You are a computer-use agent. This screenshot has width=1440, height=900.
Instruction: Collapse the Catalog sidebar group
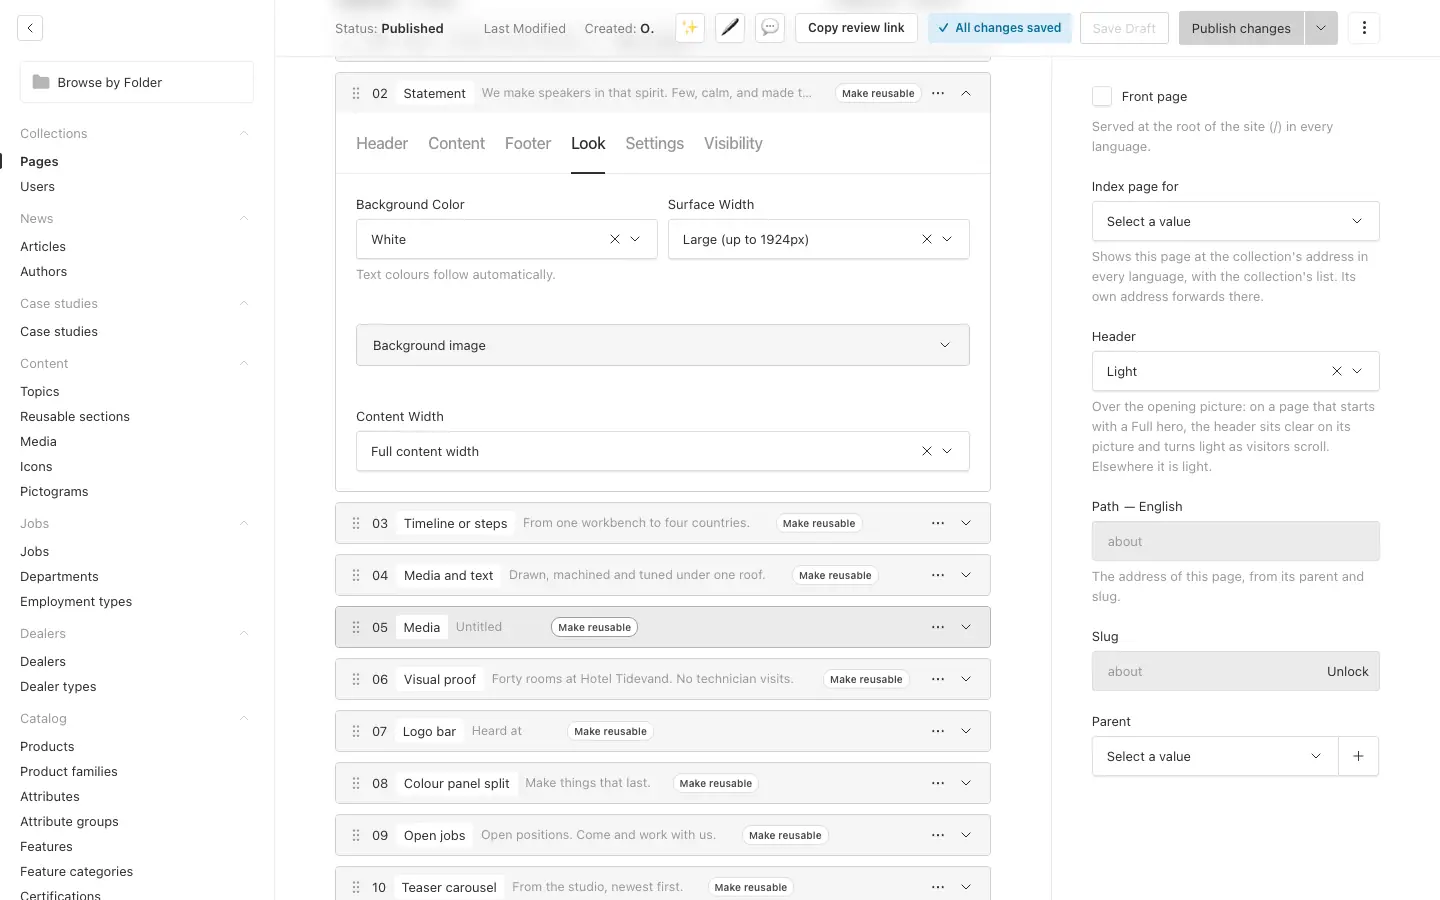(244, 718)
